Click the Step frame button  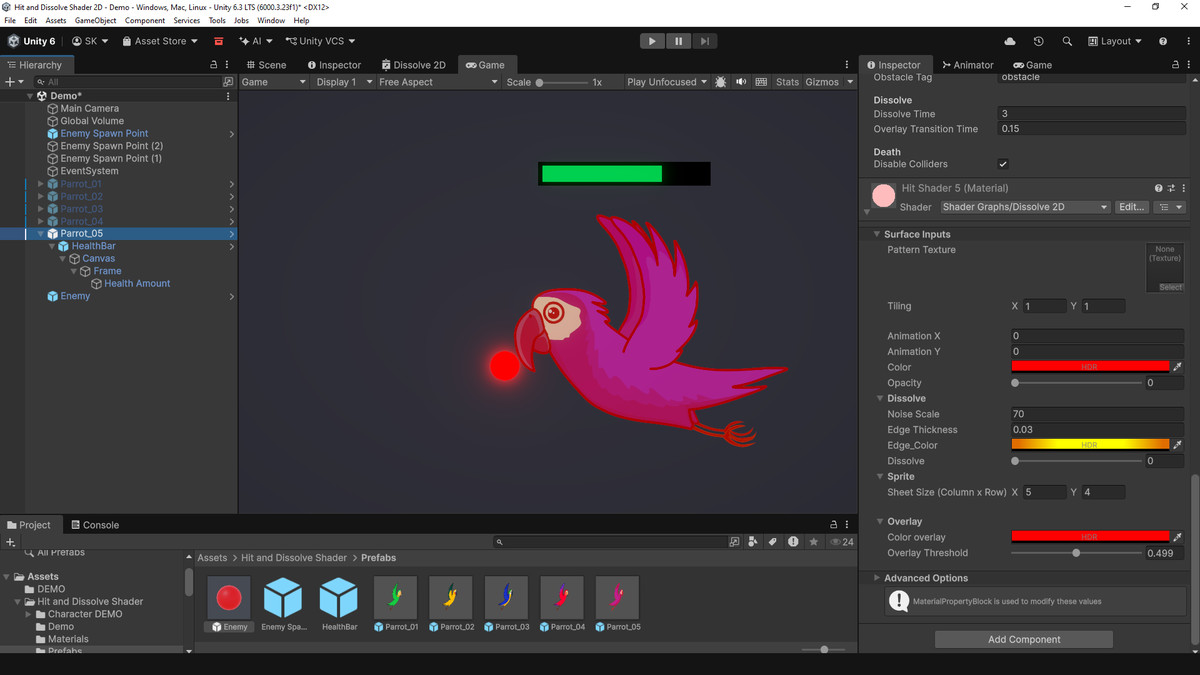tap(705, 41)
